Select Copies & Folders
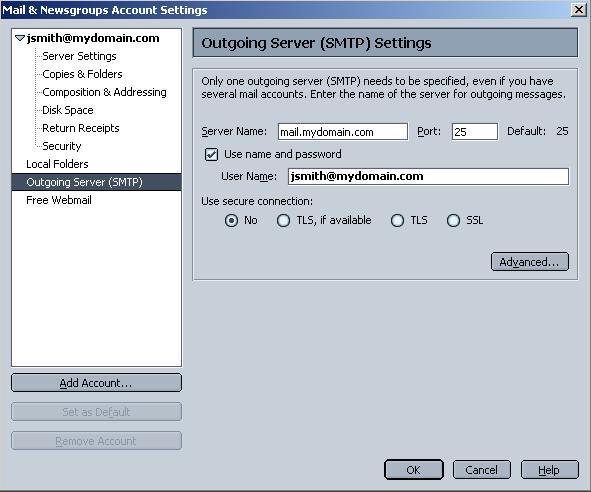Viewport: 591px width, 492px height. point(82,74)
